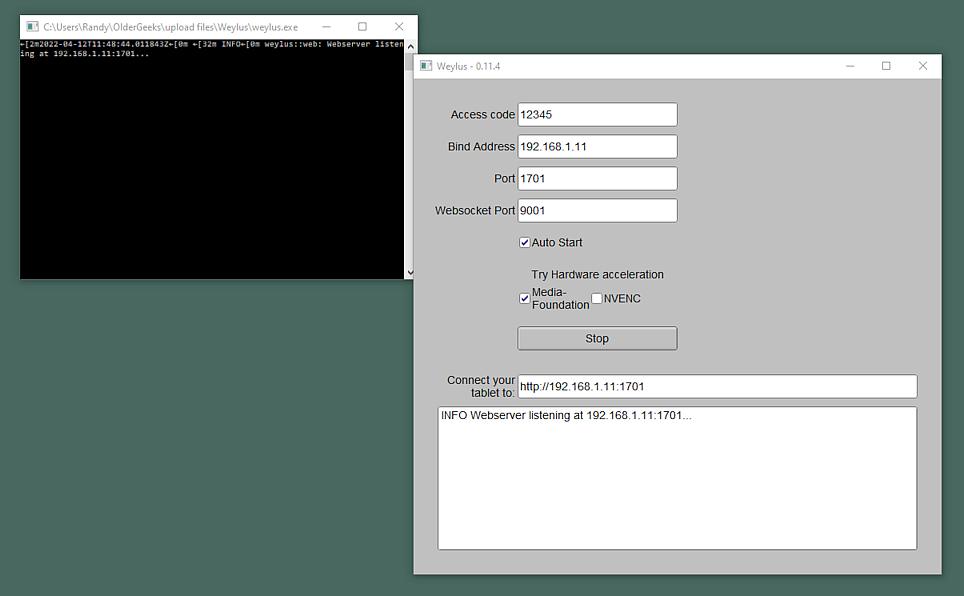Click the Port field showing 1701
This screenshot has width=964, height=596.
click(597, 178)
